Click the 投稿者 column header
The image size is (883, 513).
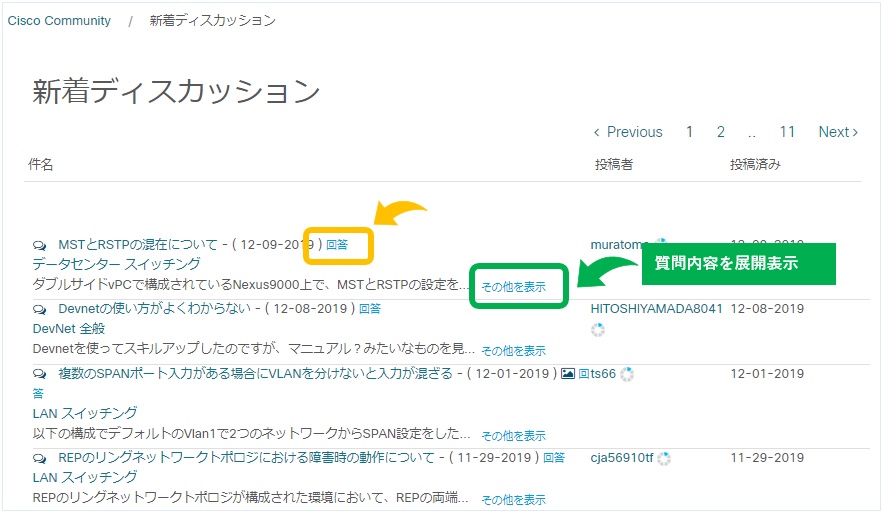[x=614, y=164]
